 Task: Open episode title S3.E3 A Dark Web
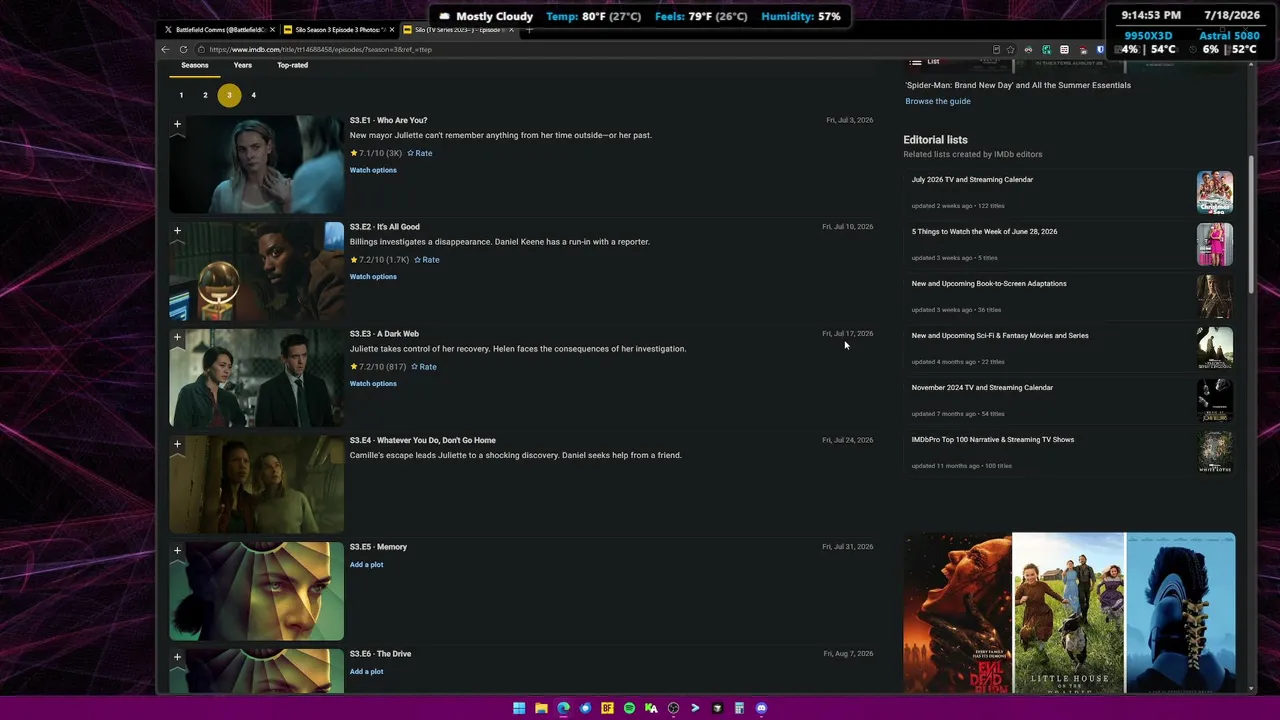[x=384, y=334]
